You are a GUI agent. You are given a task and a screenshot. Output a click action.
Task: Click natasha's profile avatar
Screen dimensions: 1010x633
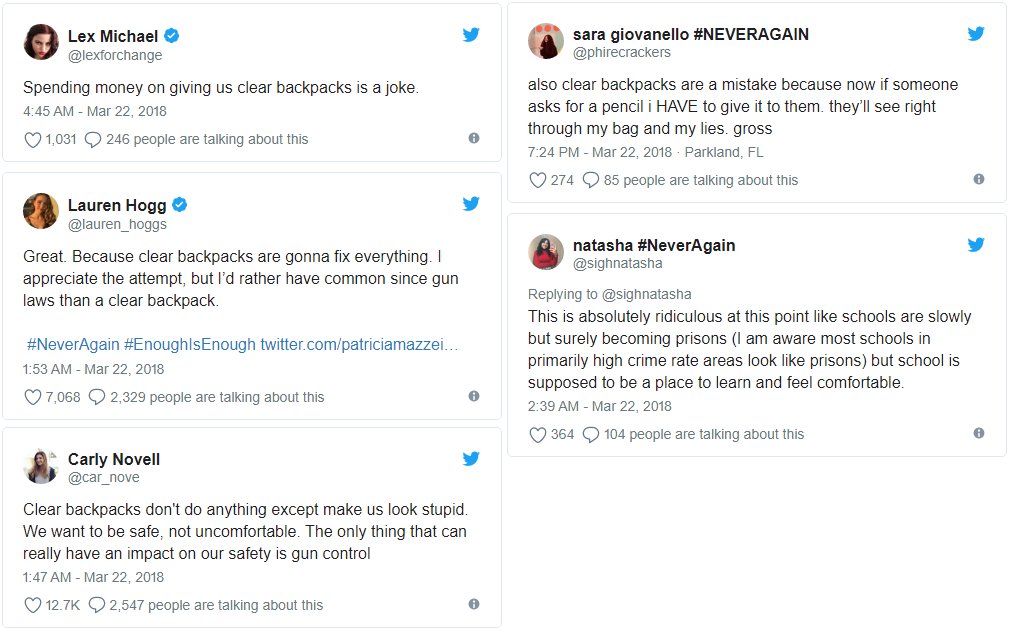pos(546,252)
